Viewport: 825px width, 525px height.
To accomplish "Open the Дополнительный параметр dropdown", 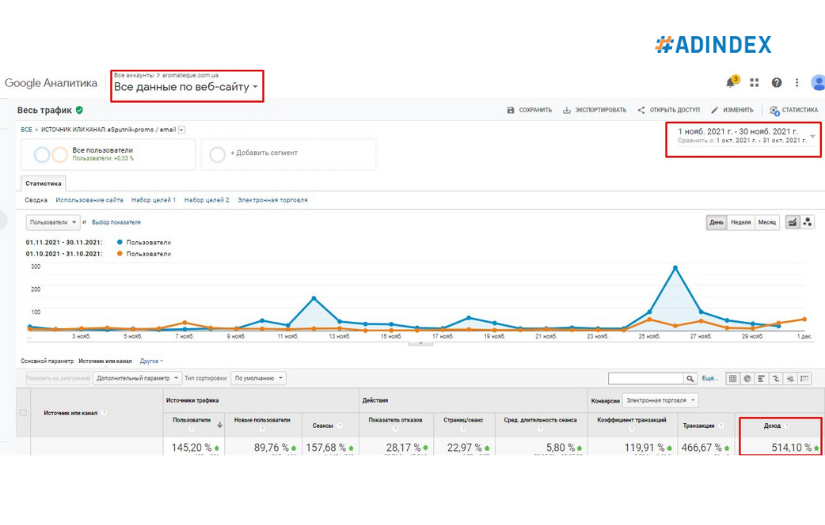I will point(137,378).
